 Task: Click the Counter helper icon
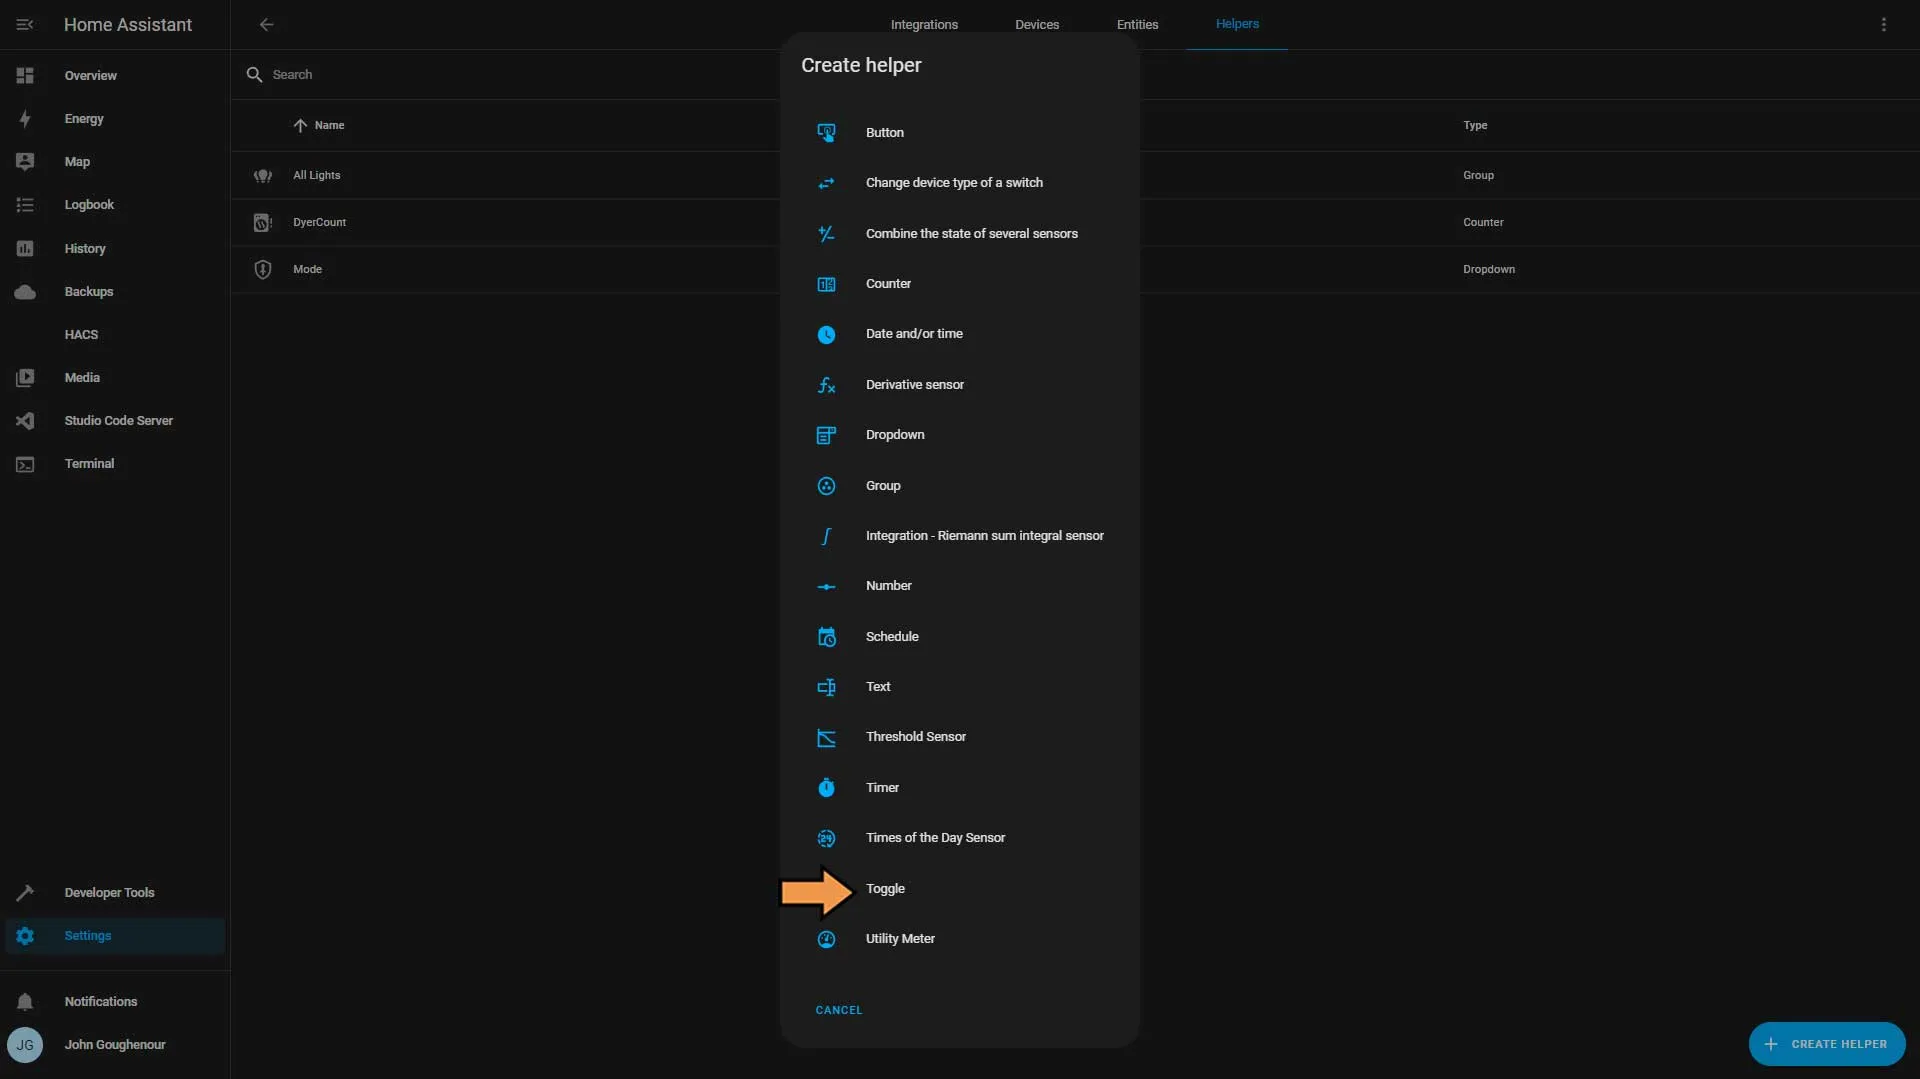(826, 284)
